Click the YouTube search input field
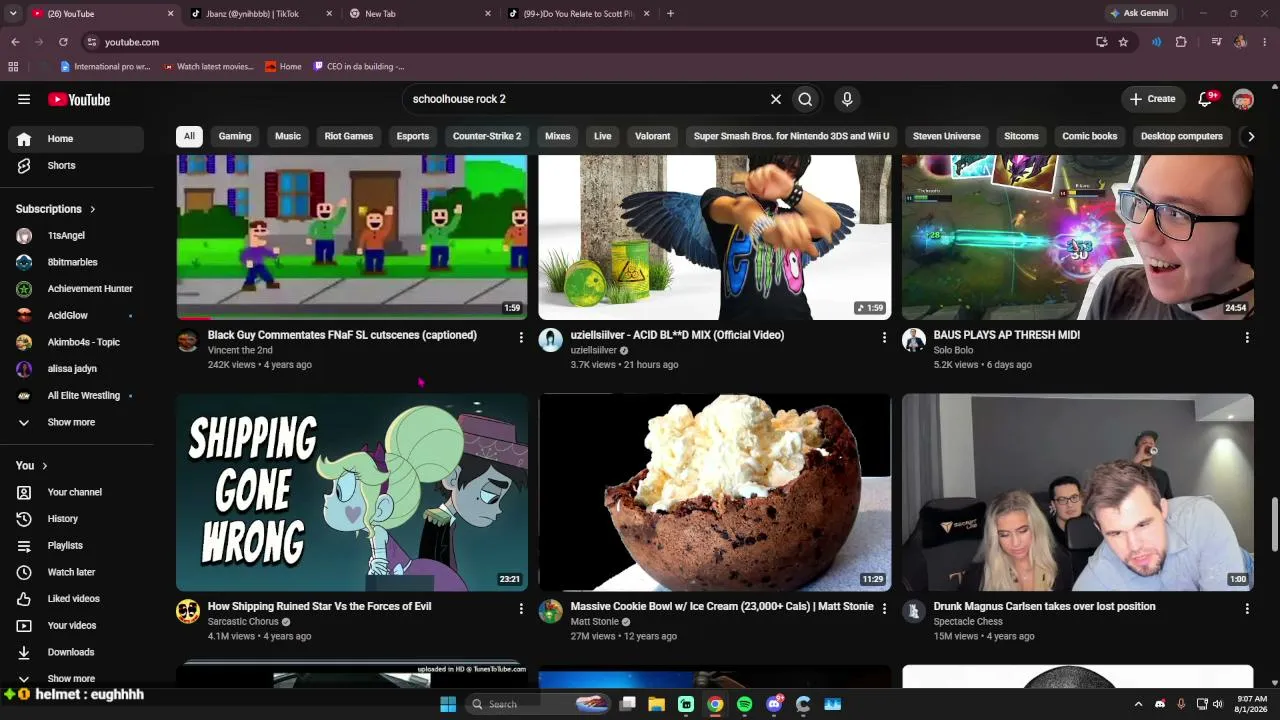1280x720 pixels. tap(585, 99)
